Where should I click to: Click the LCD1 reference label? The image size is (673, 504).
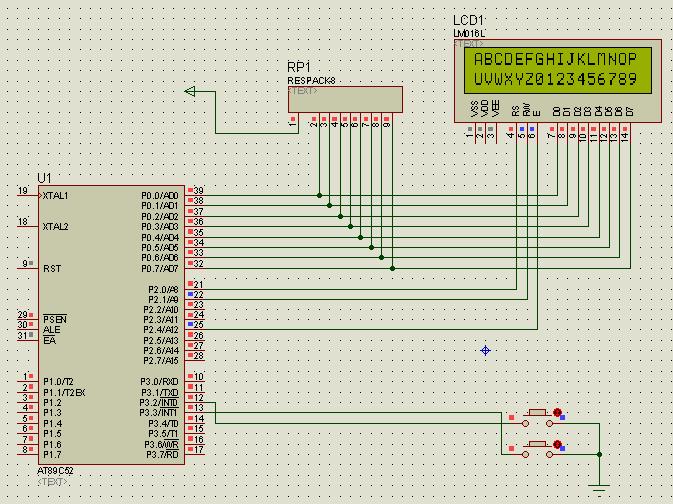468,21
